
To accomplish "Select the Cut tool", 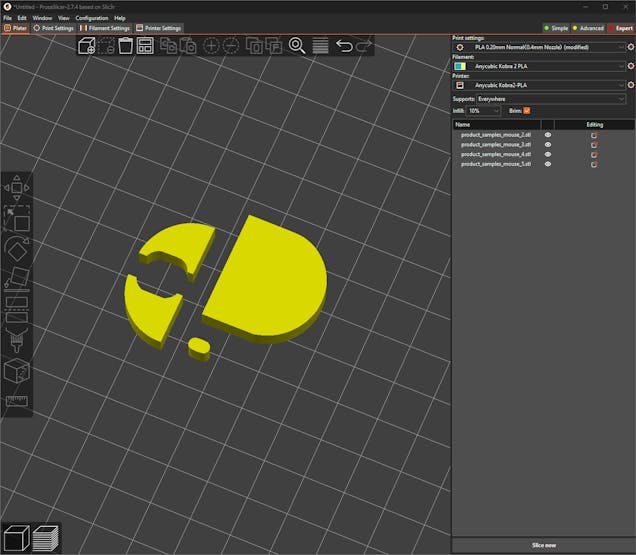I will pyautogui.click(x=17, y=309).
